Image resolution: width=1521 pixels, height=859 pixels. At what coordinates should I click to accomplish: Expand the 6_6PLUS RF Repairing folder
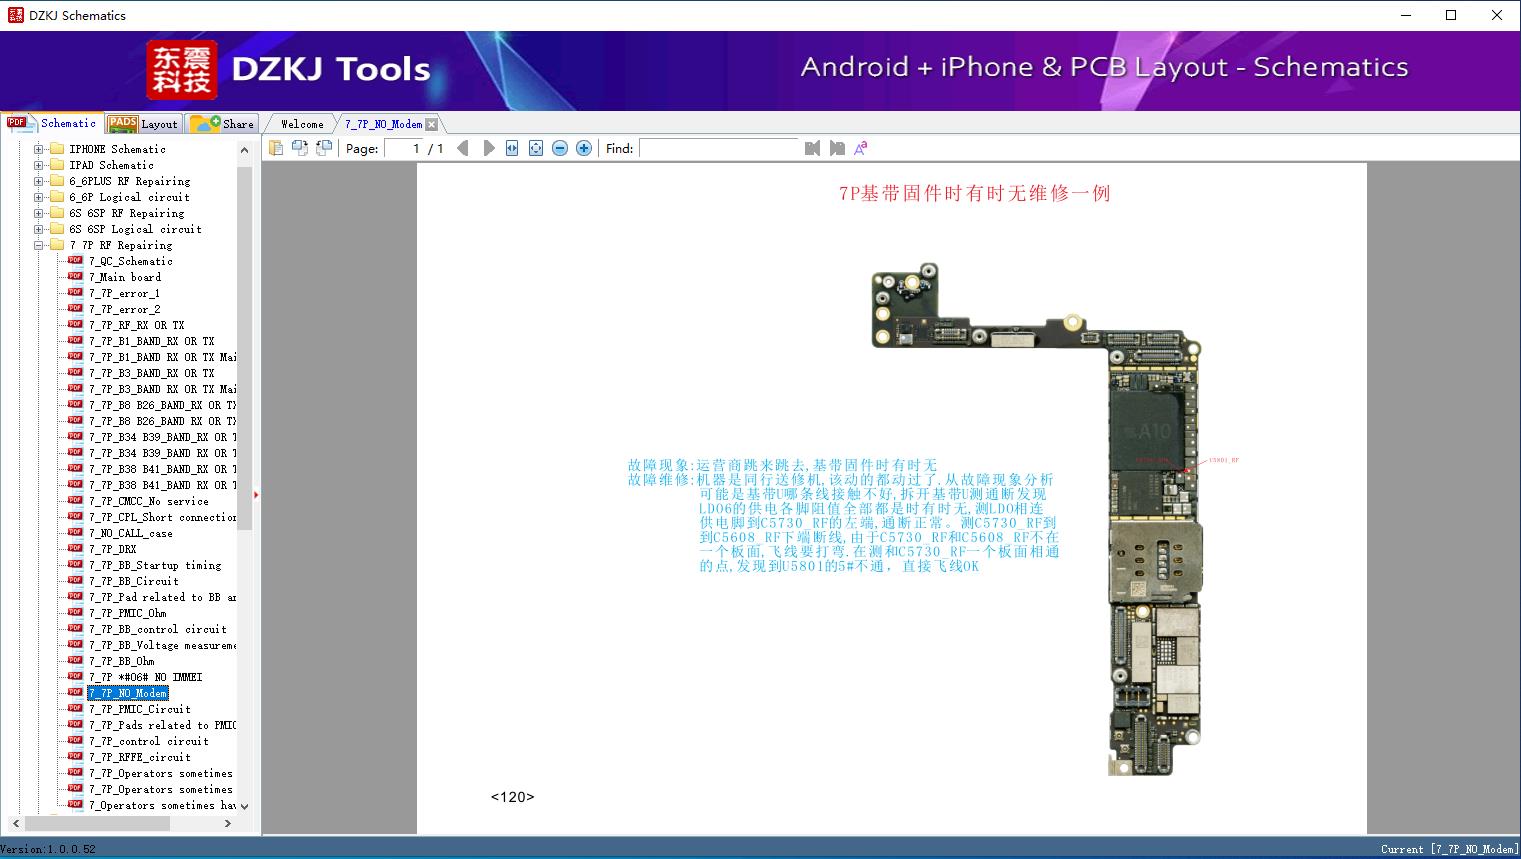pyautogui.click(x=39, y=181)
